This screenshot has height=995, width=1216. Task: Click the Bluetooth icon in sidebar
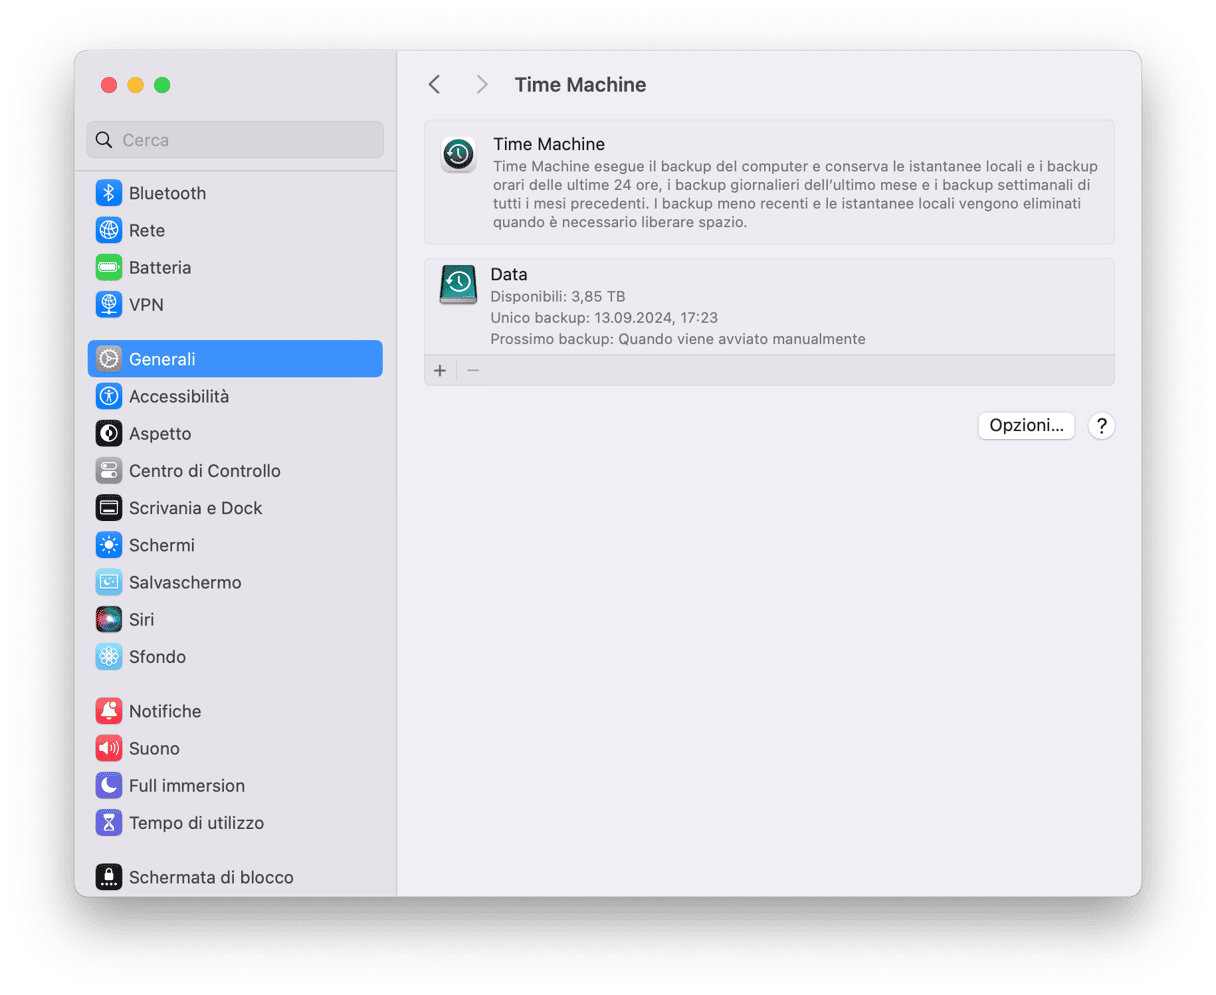[x=109, y=193]
